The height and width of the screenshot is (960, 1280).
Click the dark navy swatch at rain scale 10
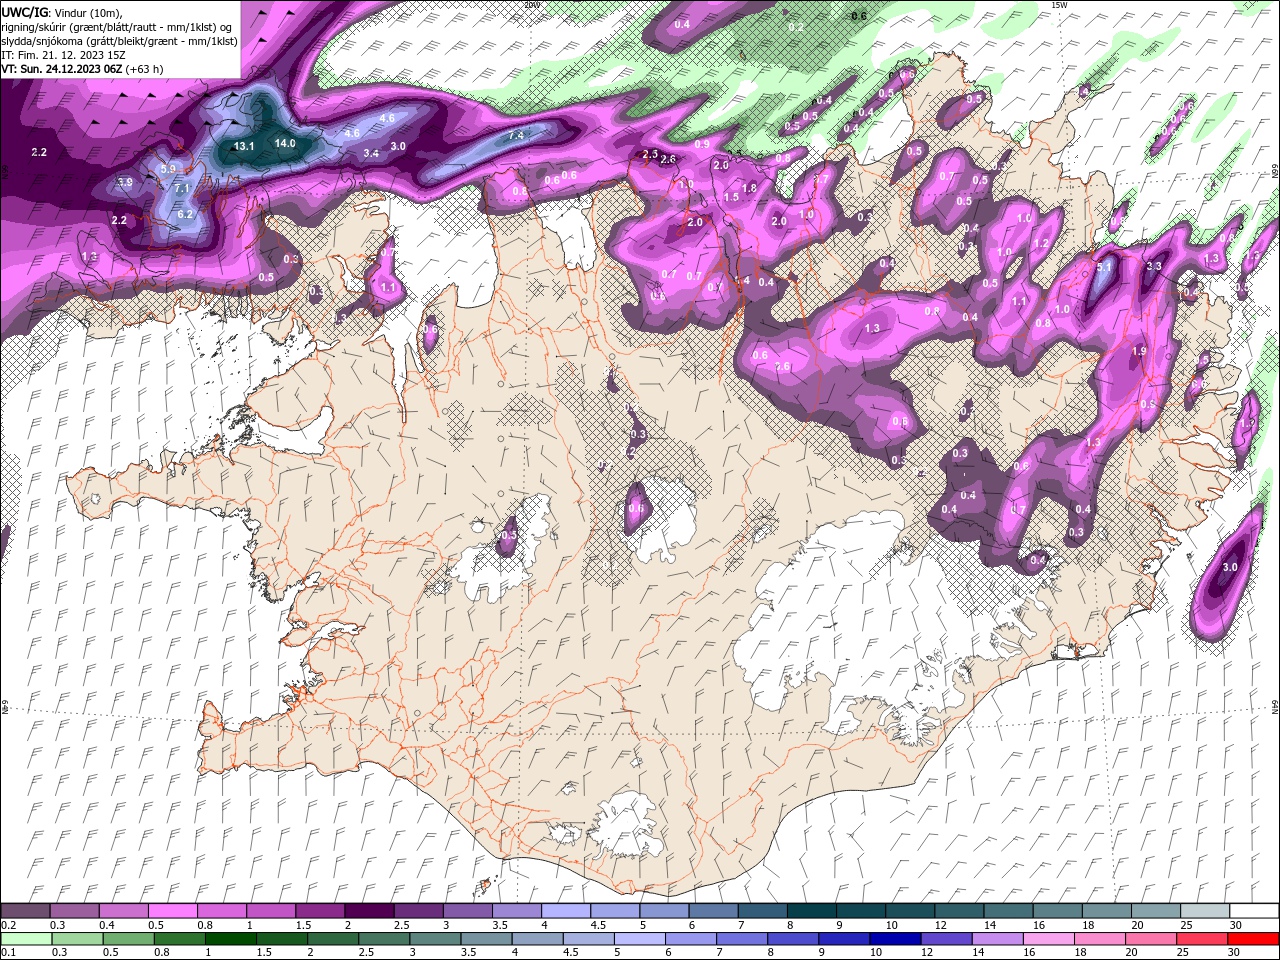click(x=893, y=939)
